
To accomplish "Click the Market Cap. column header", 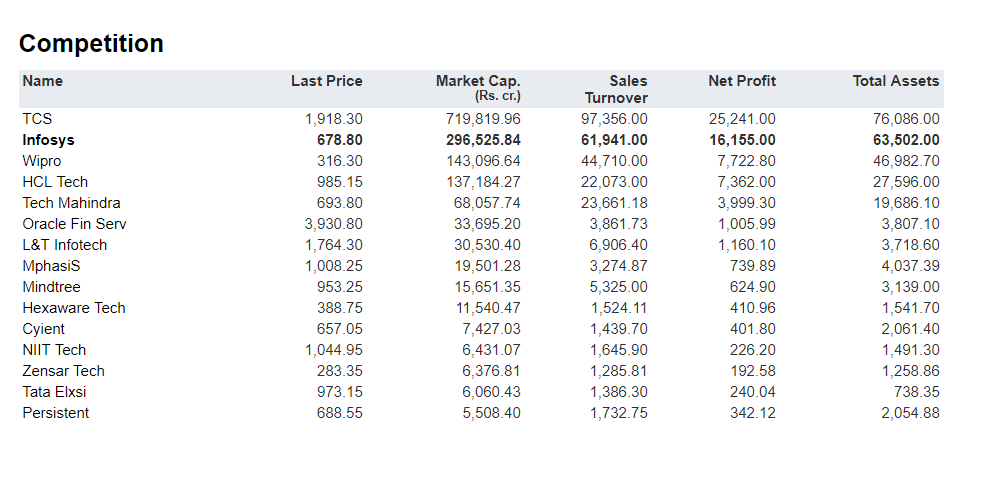I will (x=478, y=81).
